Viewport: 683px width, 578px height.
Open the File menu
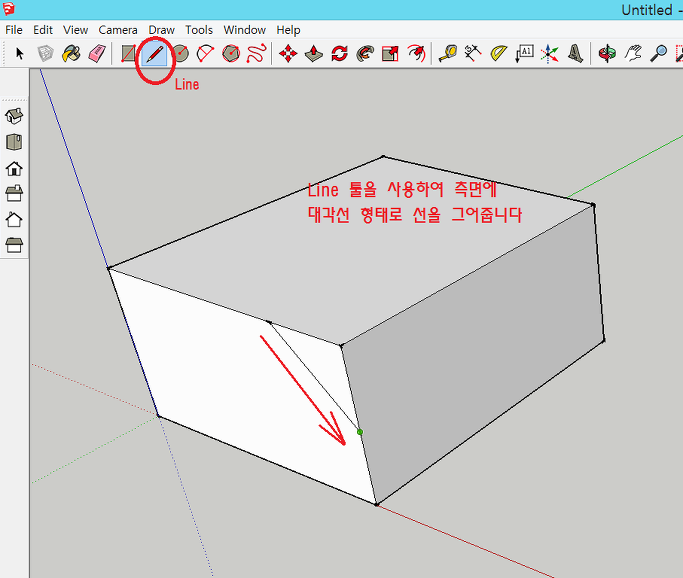14,30
